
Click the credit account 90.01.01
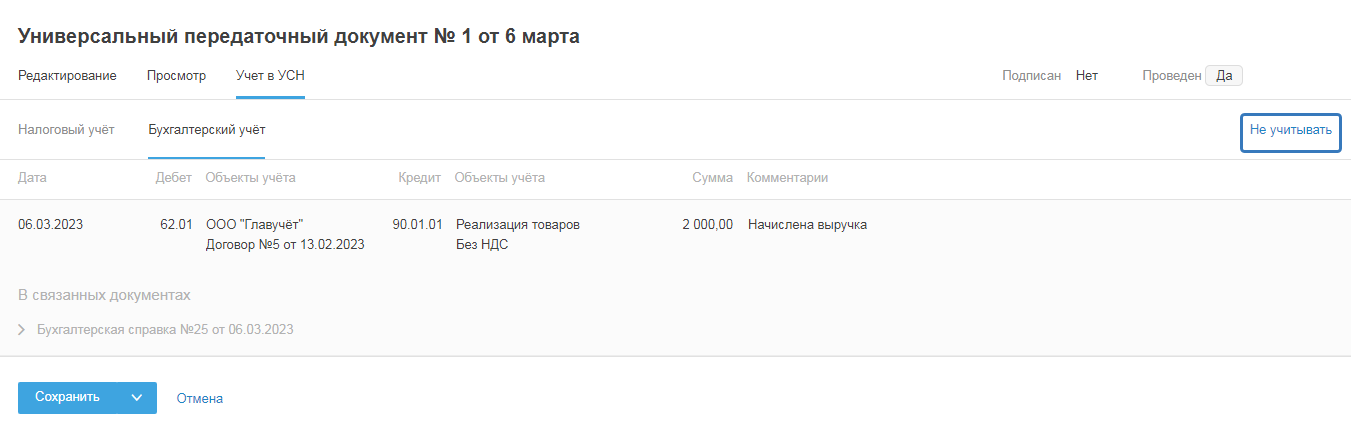pos(417,225)
